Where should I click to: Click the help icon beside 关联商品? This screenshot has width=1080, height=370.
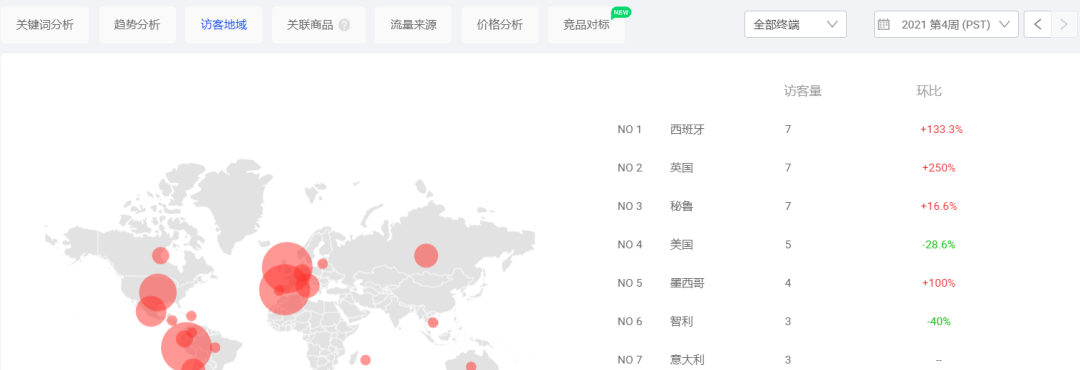[344, 25]
